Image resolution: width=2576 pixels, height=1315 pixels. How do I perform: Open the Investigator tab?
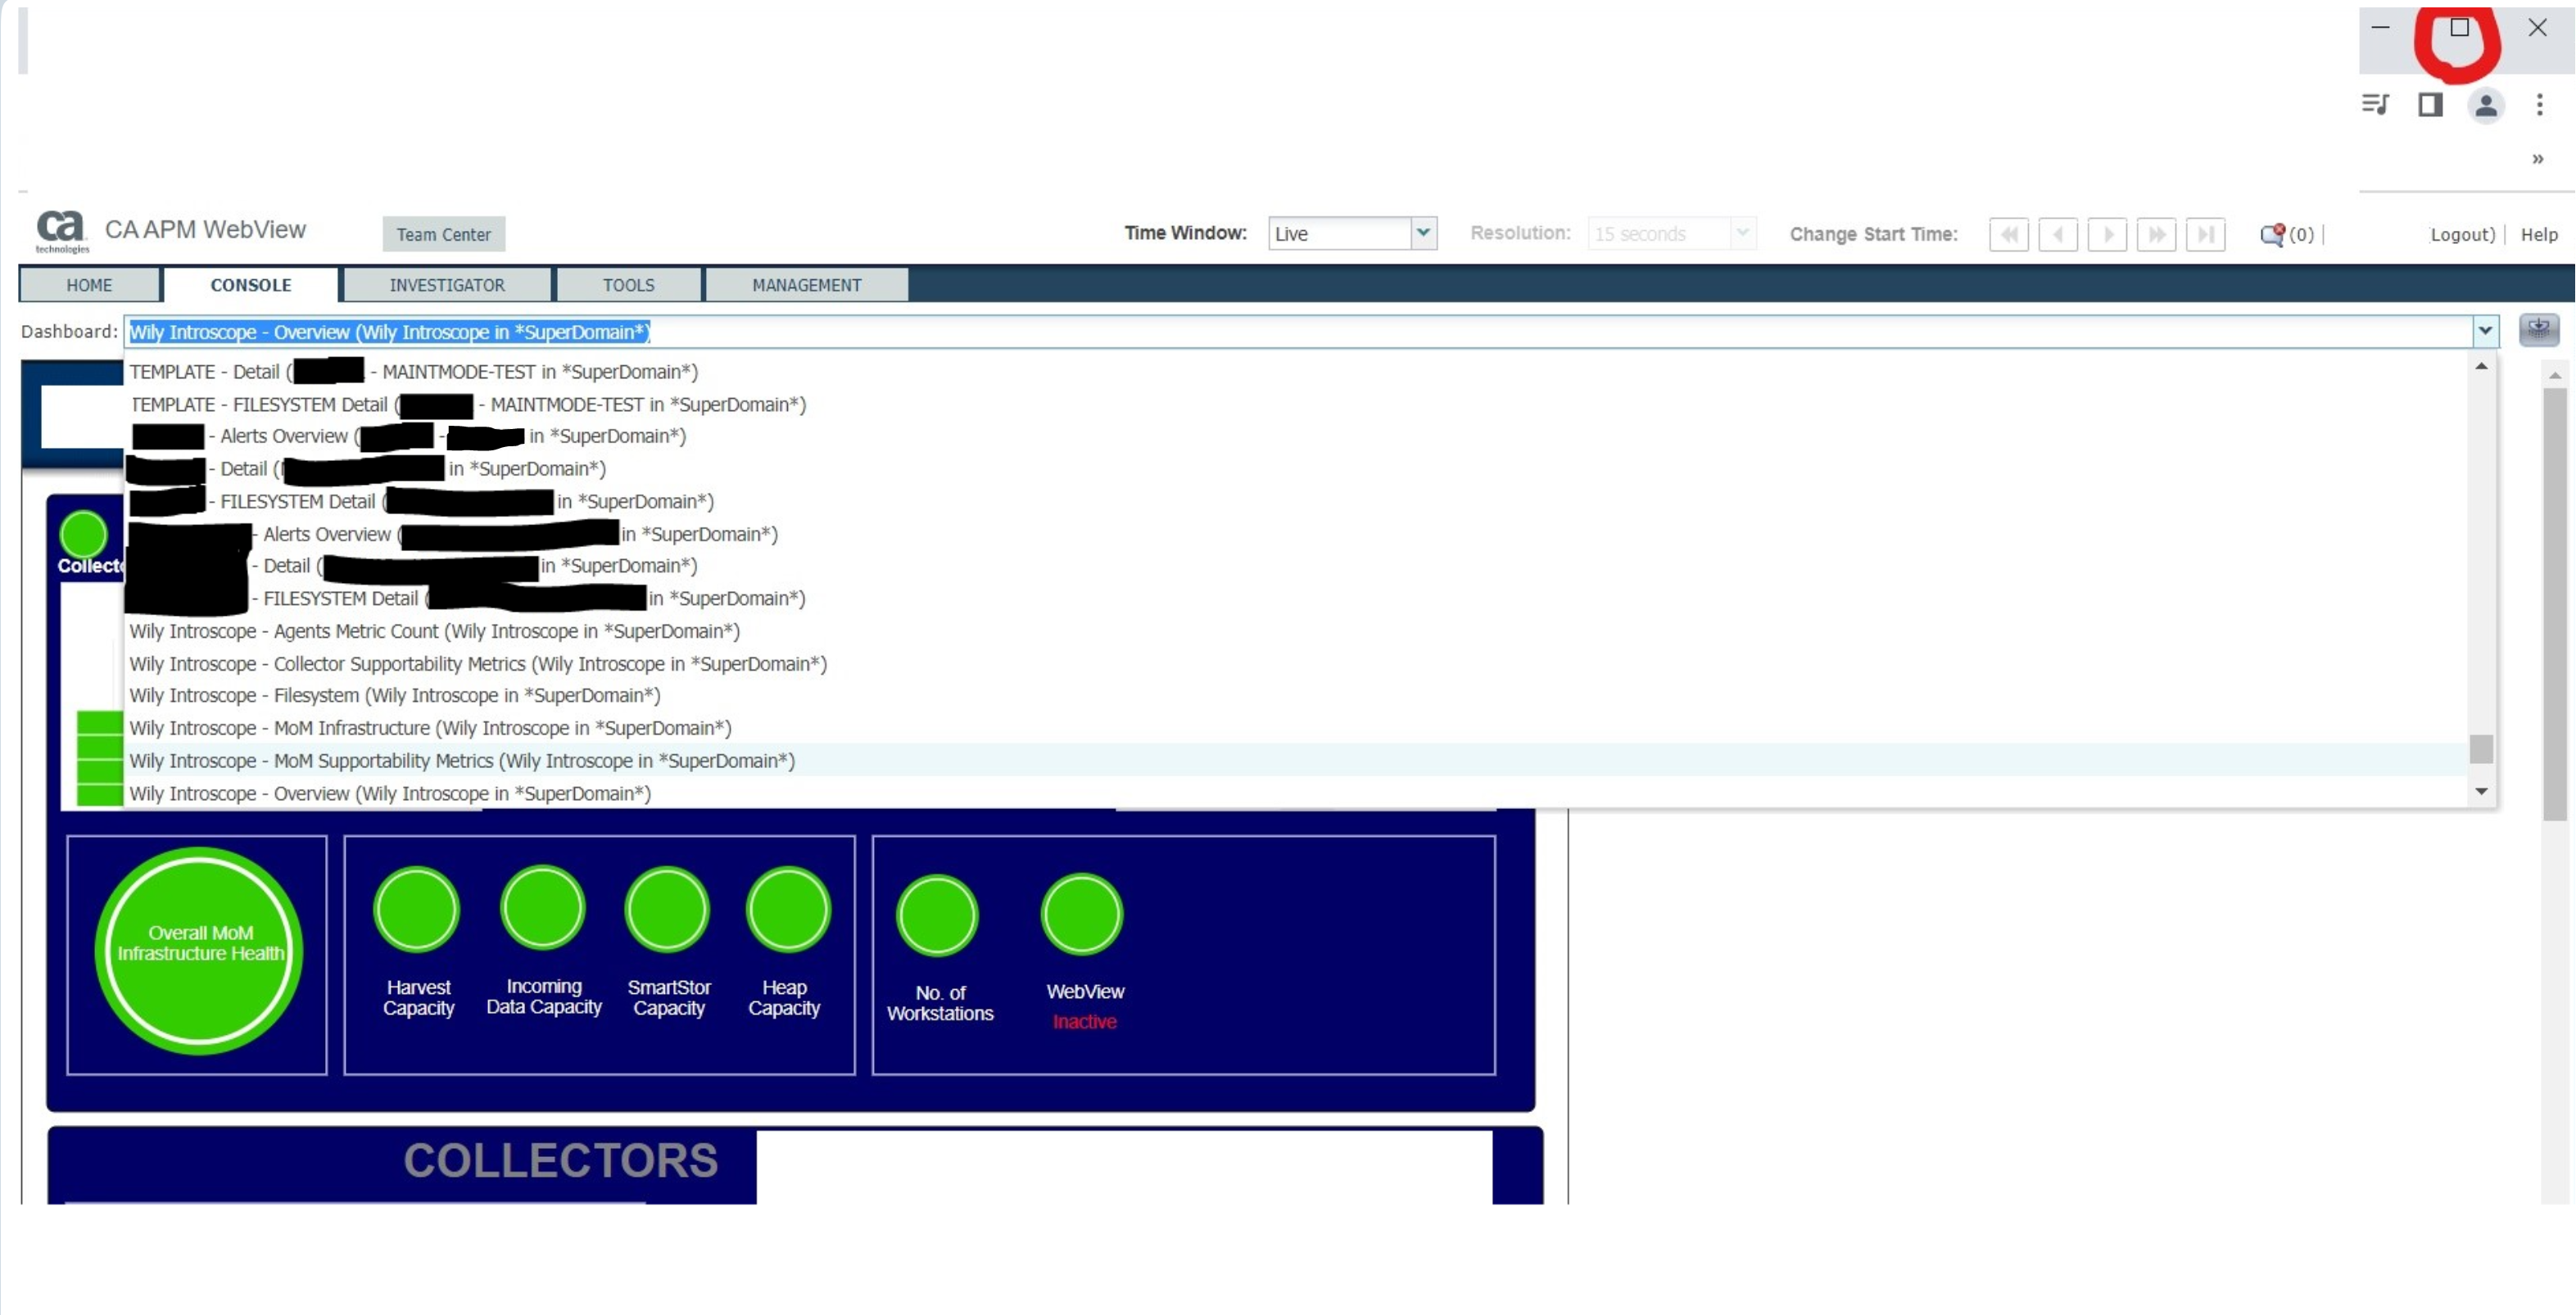[x=445, y=285]
